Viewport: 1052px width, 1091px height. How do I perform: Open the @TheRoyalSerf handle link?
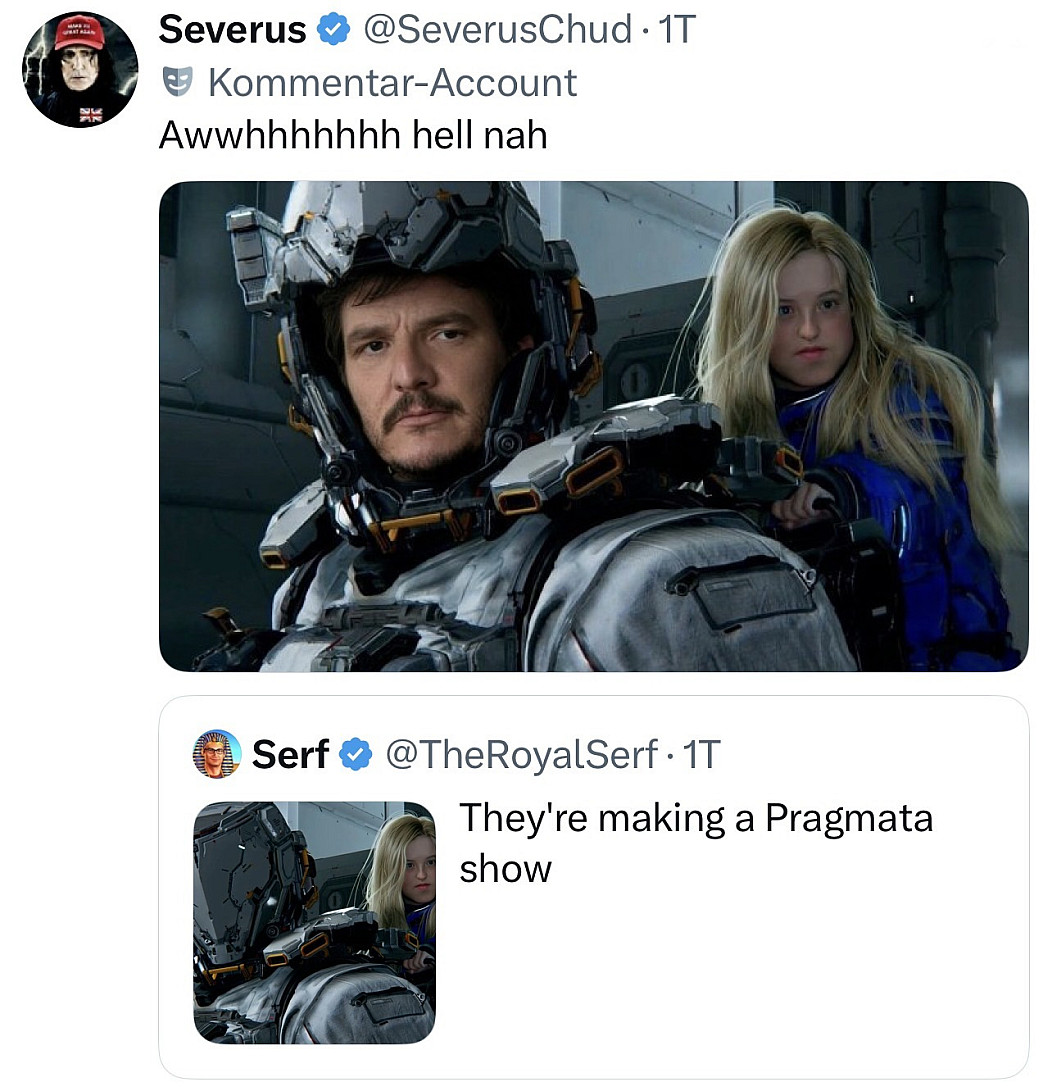(x=520, y=755)
